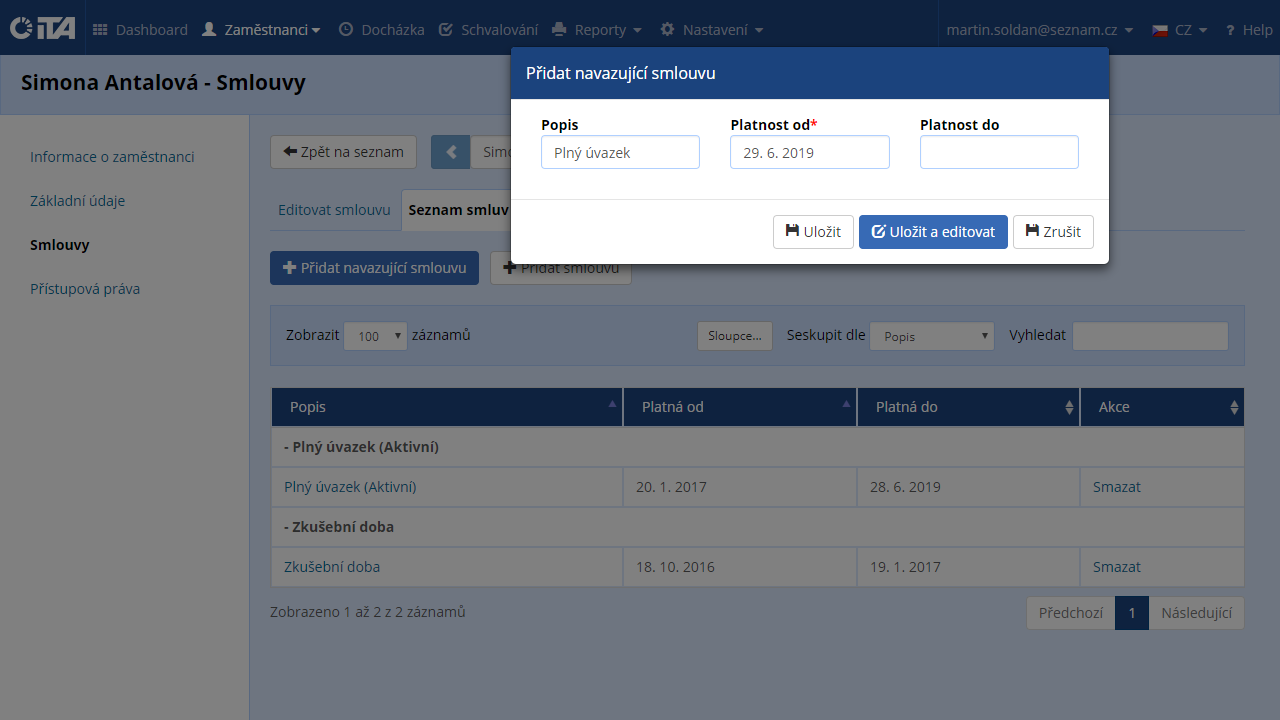Viewport: 1280px width, 720px height.
Task: Select Přístupová práva in sidebar
Action: (85, 289)
